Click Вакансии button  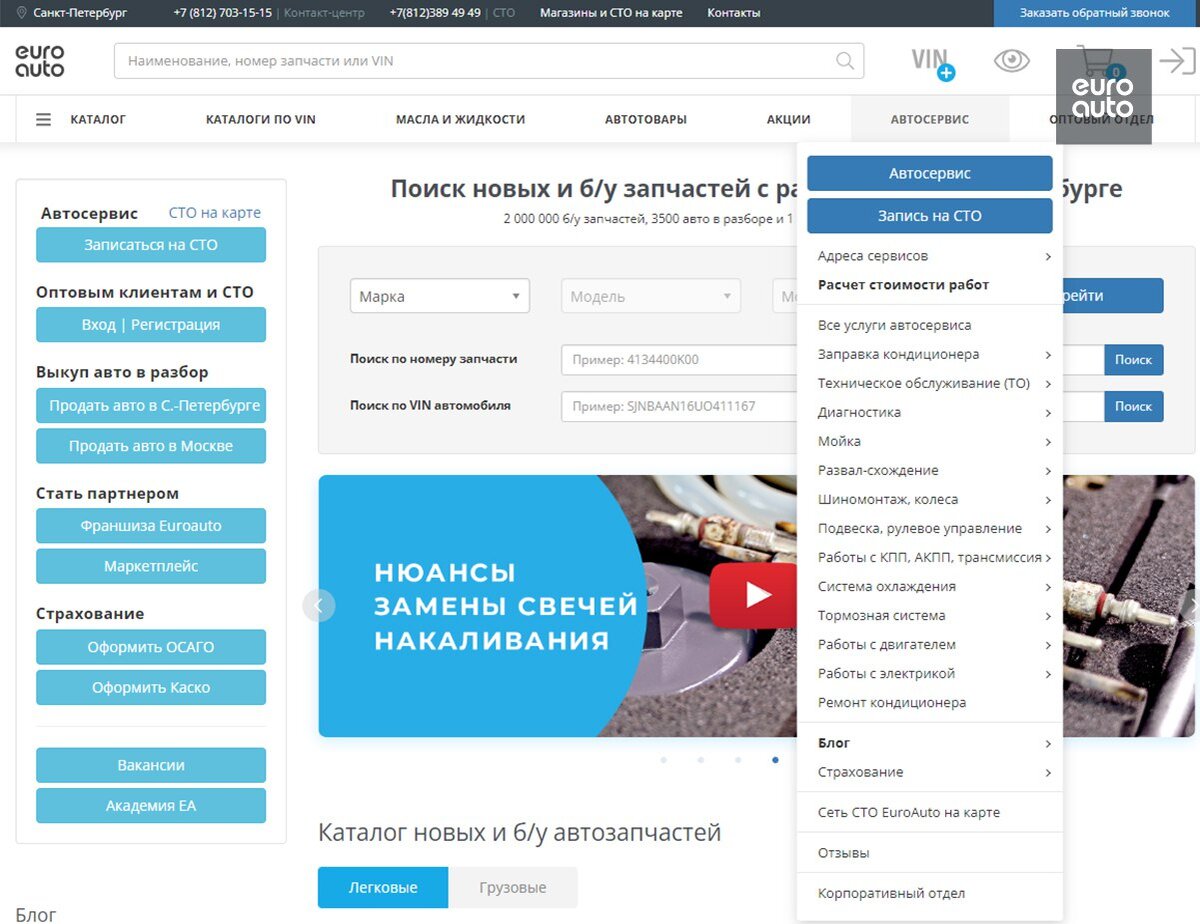151,765
